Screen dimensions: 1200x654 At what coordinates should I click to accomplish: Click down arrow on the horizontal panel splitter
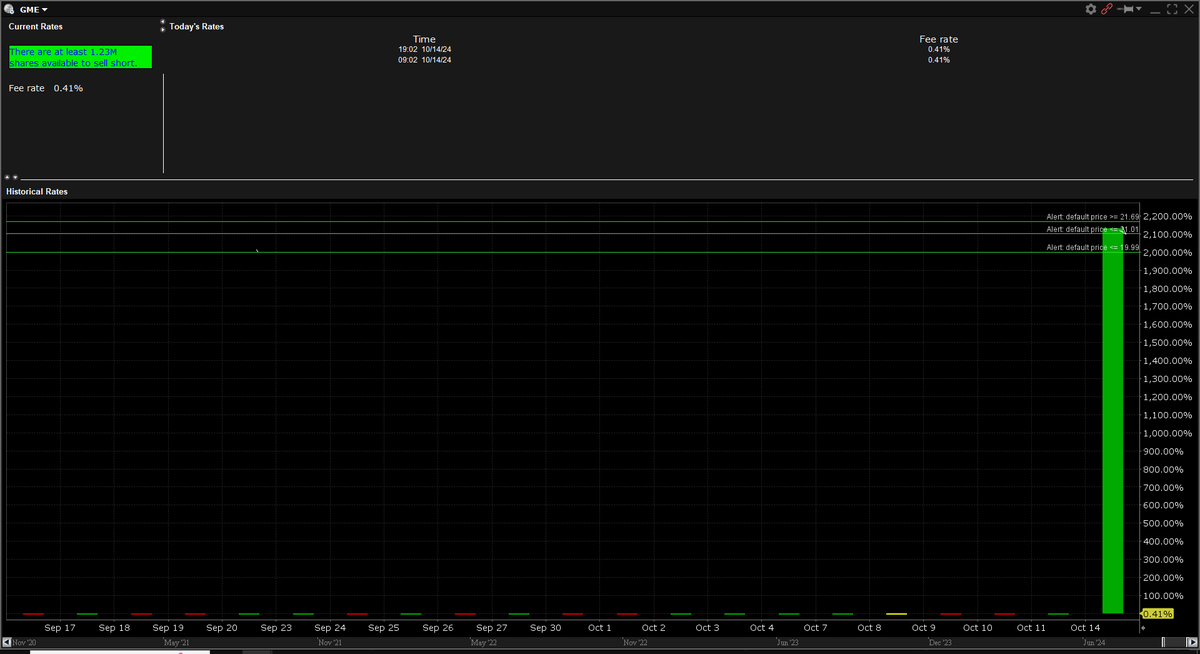coord(15,178)
